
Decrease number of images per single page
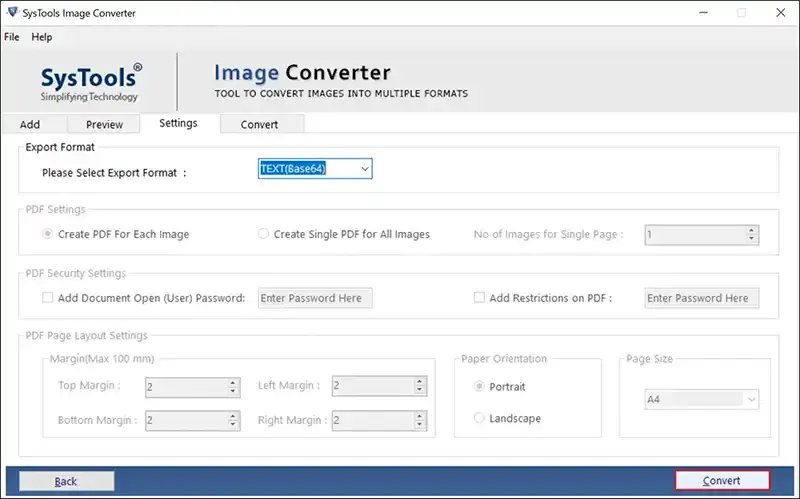click(x=752, y=239)
